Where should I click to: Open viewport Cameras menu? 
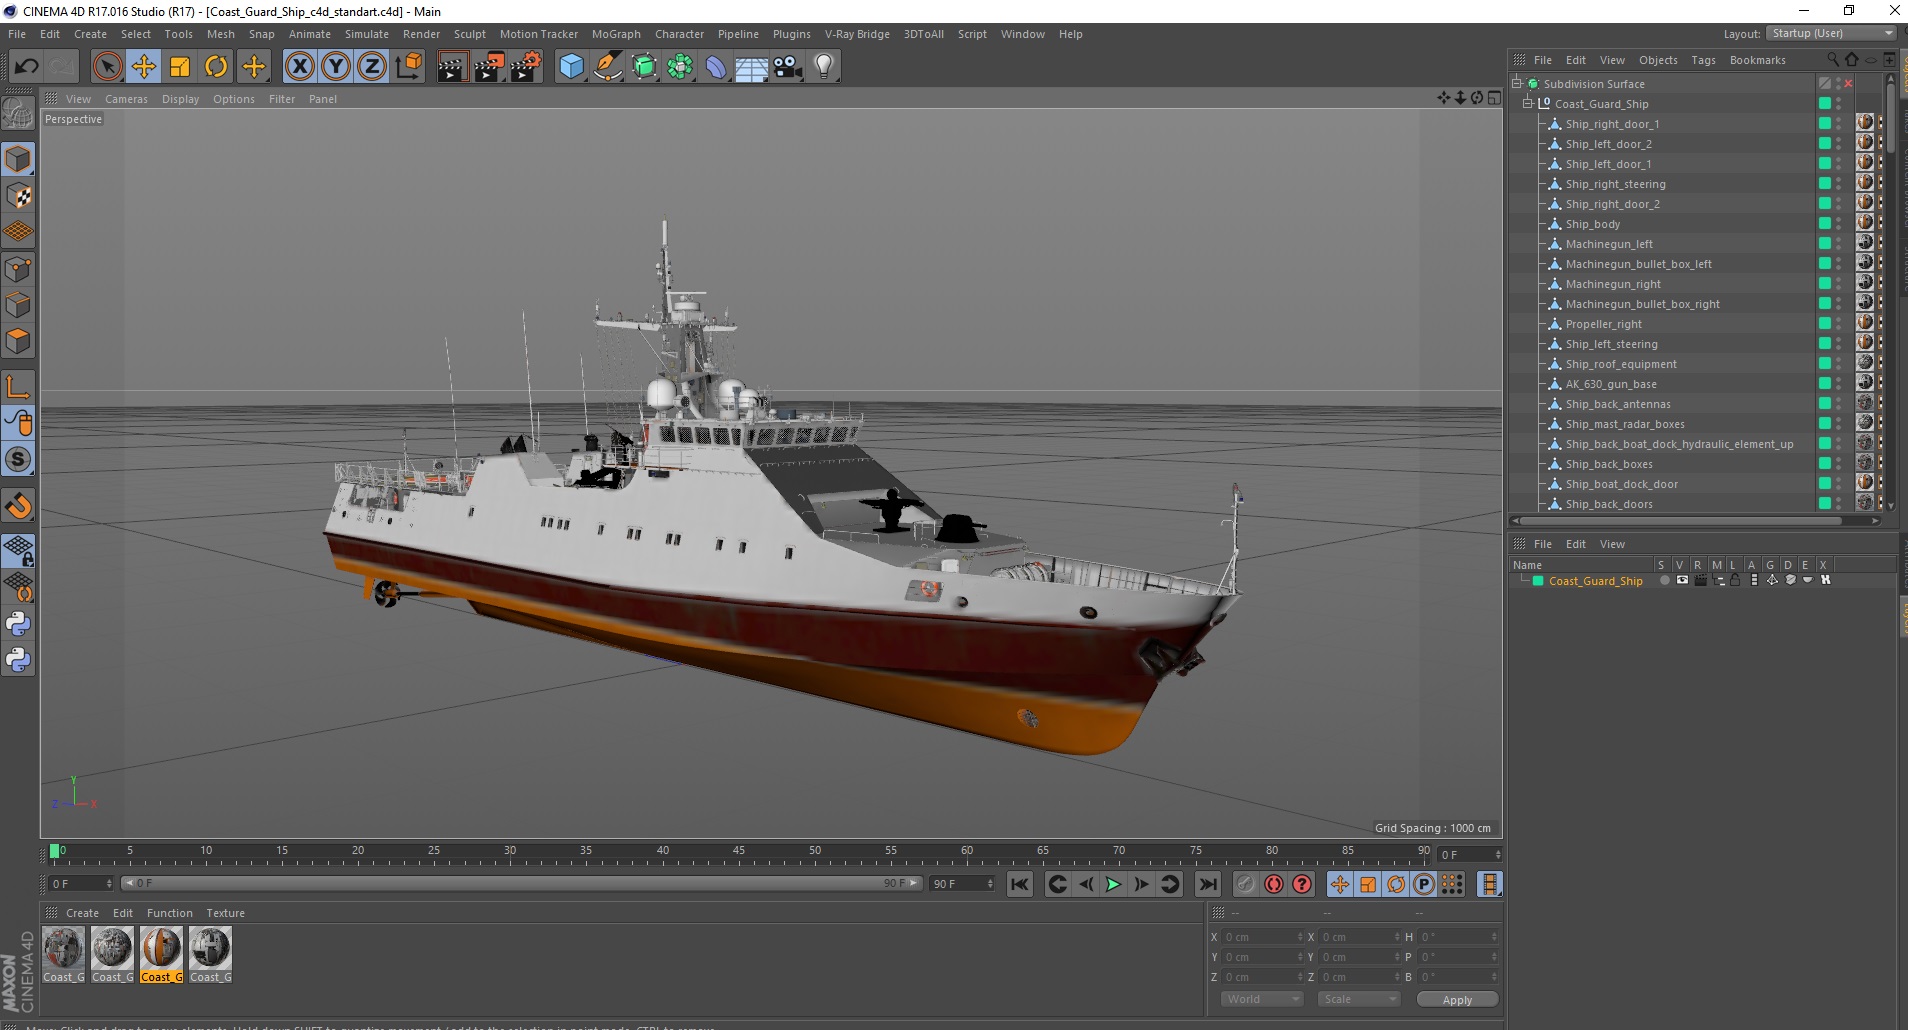point(126,99)
